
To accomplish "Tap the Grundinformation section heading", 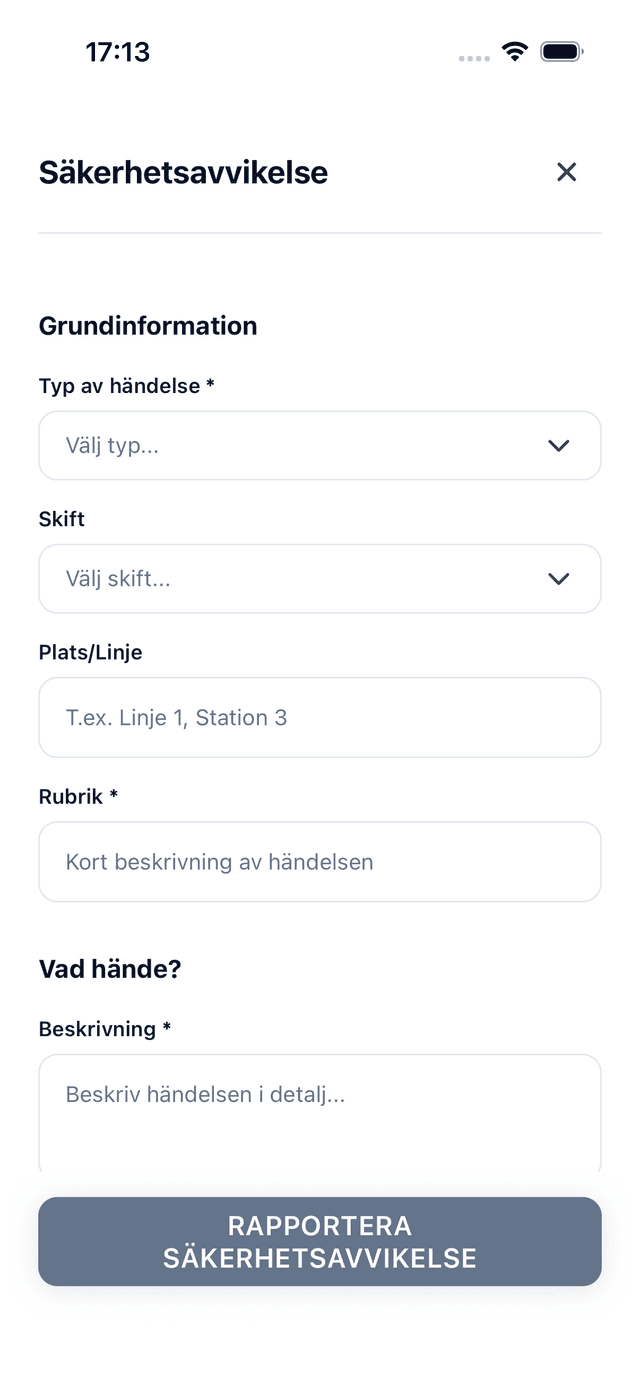I will click(148, 326).
